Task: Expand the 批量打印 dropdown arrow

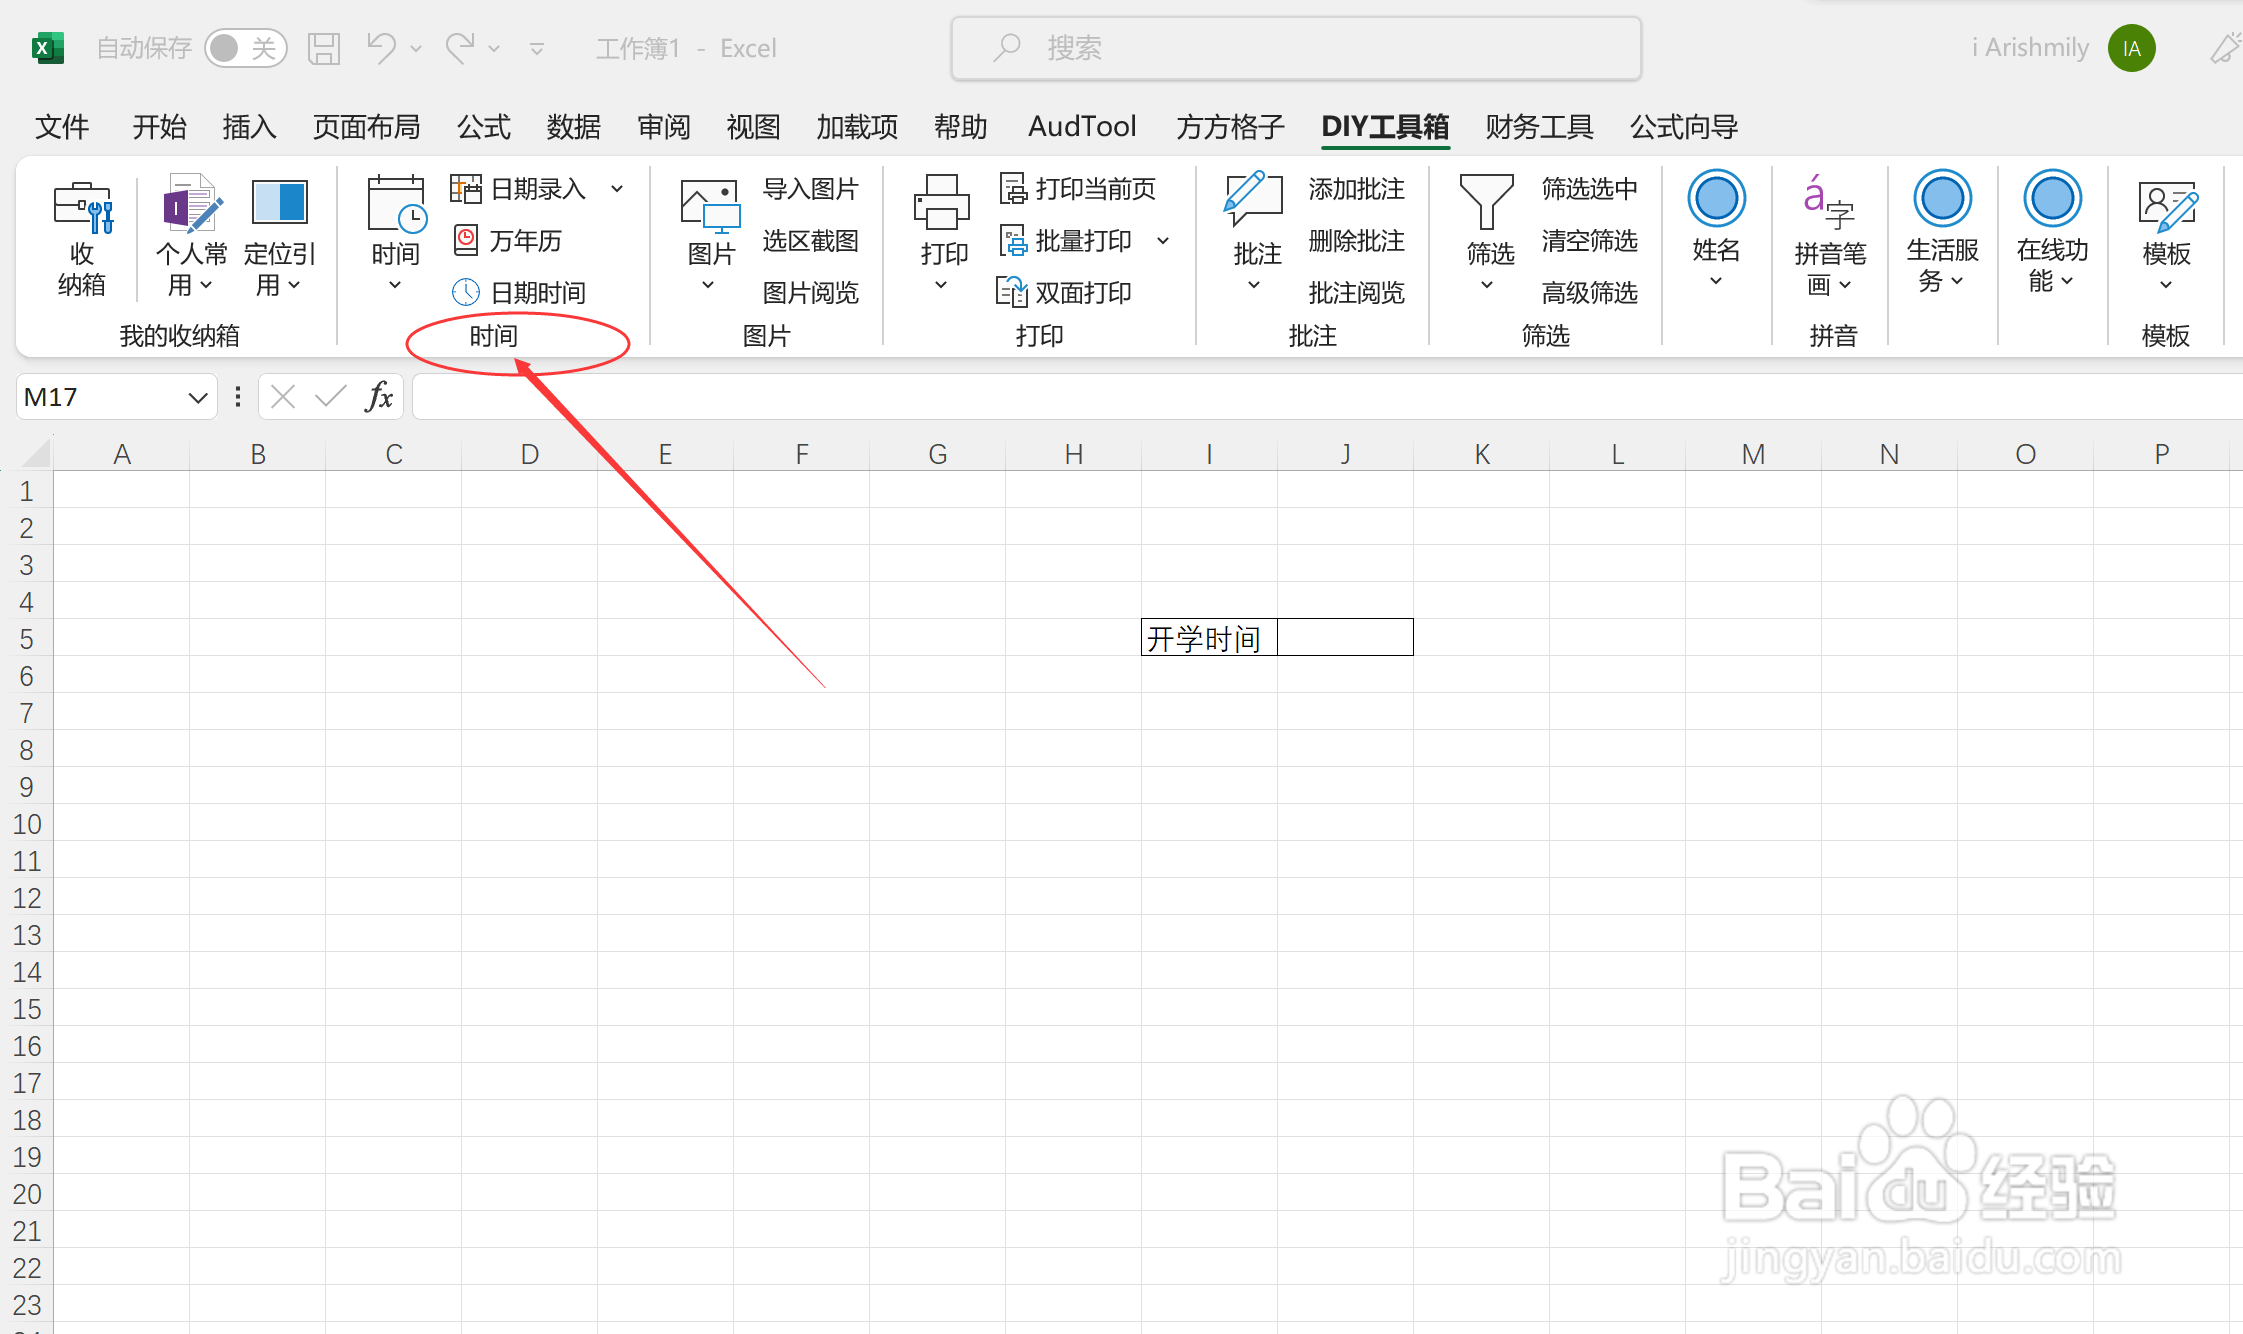Action: 1163,241
